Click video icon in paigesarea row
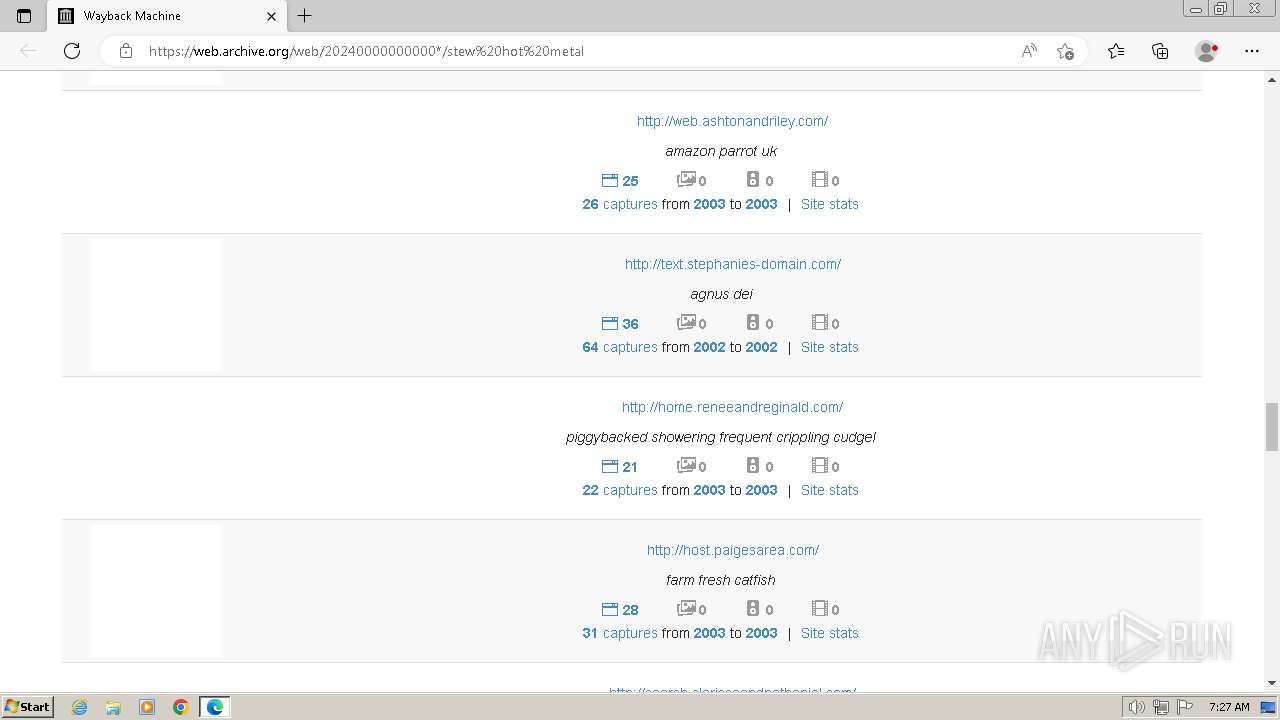Screen dimensions: 1280x720 click(820, 608)
